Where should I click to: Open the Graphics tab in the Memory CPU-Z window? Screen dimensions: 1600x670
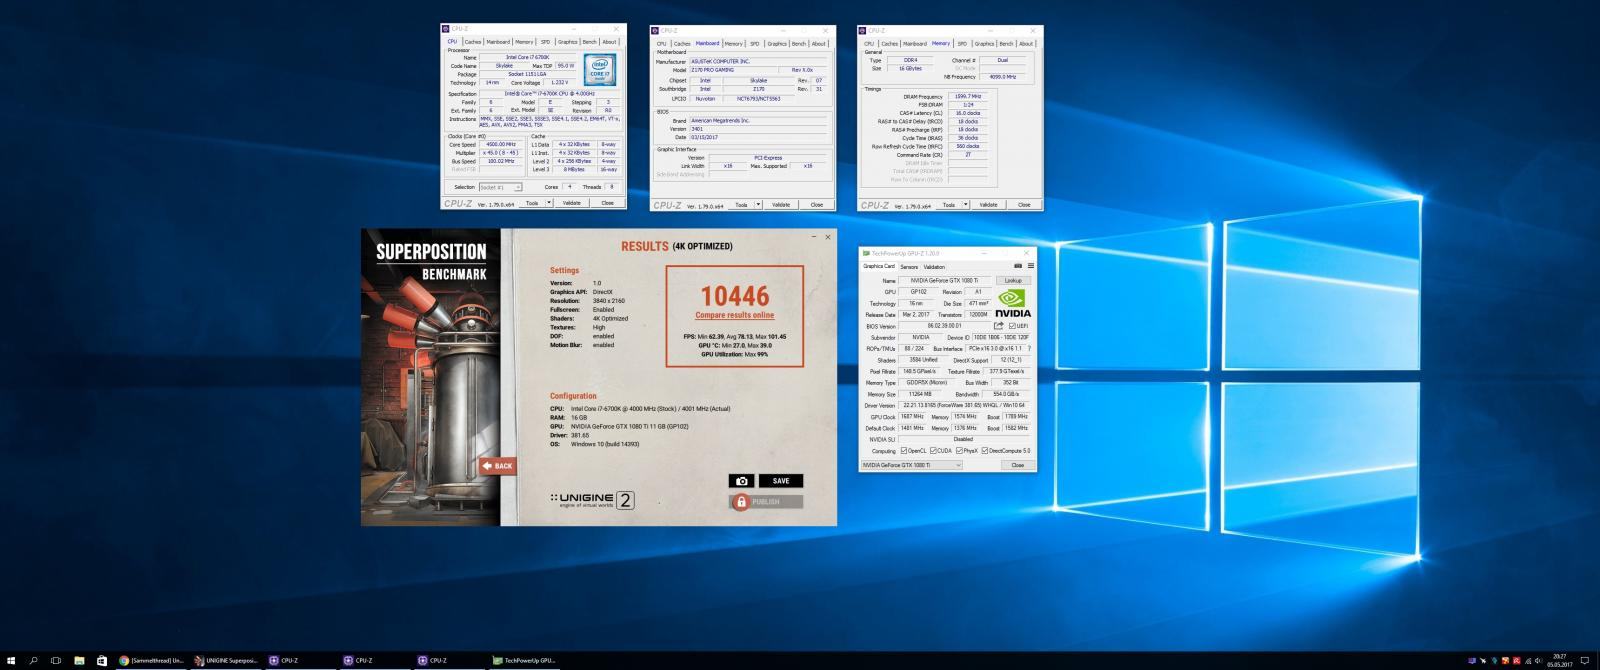click(x=984, y=44)
